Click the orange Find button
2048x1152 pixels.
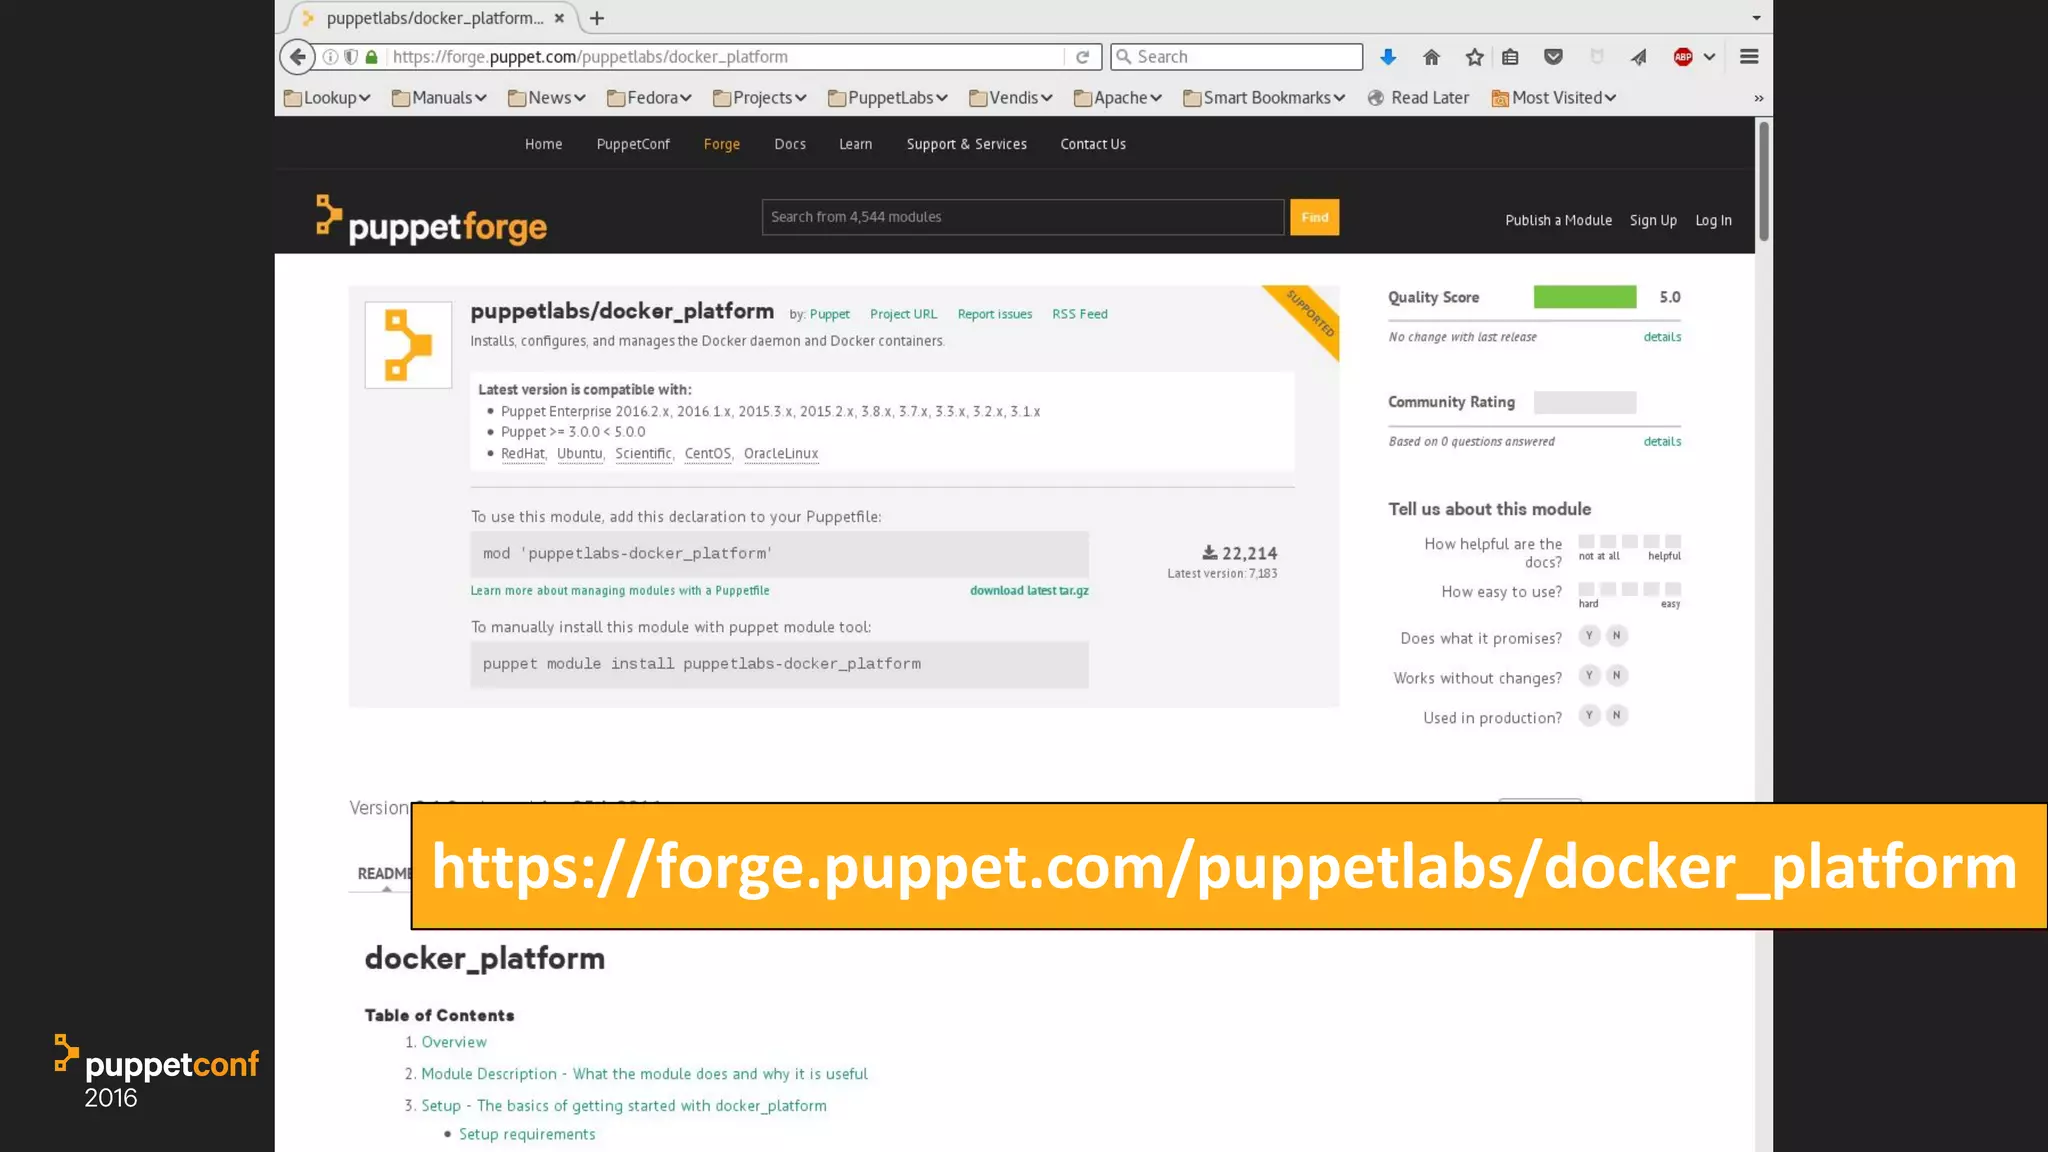coord(1314,217)
